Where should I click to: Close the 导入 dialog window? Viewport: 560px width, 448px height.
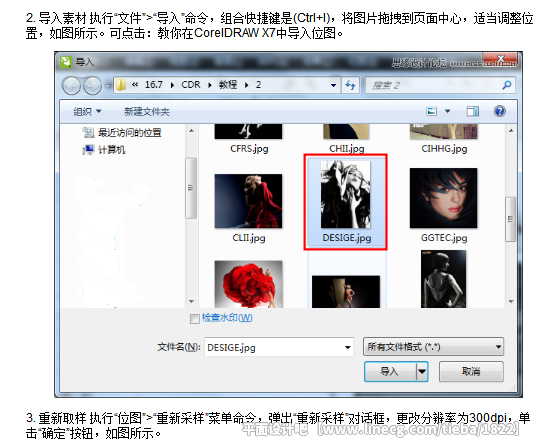tap(500, 59)
